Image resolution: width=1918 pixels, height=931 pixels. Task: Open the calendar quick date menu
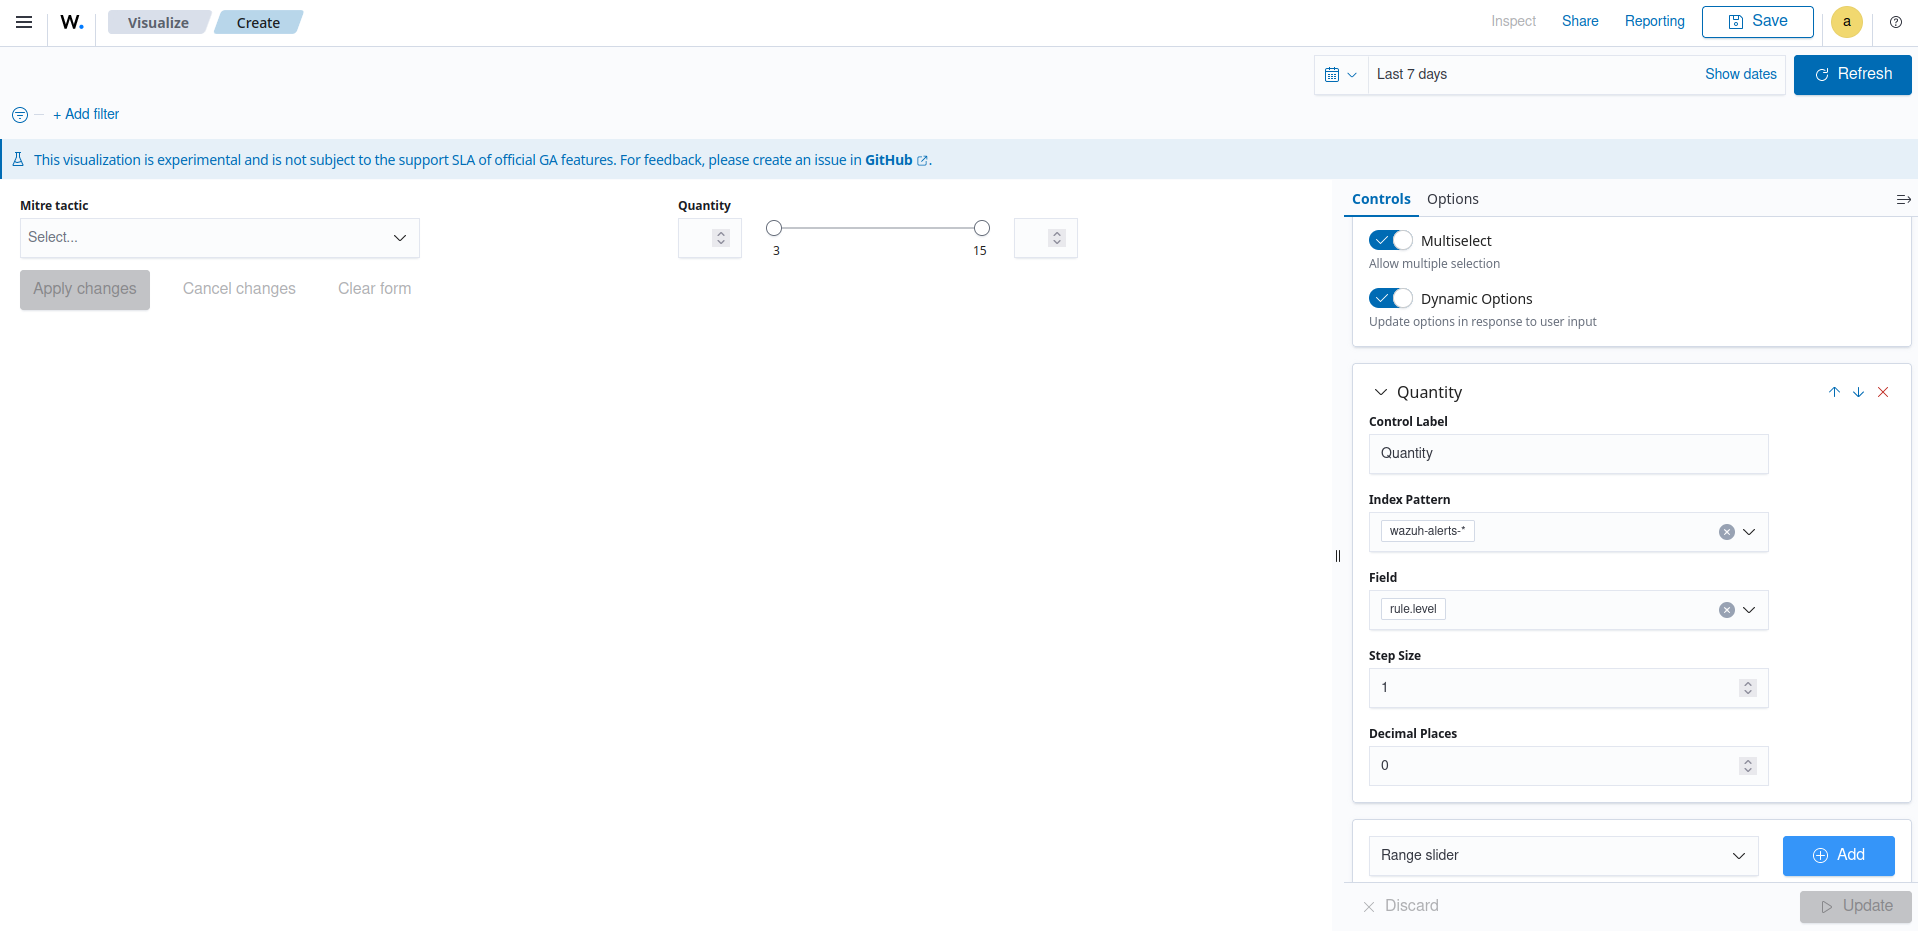pyautogui.click(x=1340, y=75)
